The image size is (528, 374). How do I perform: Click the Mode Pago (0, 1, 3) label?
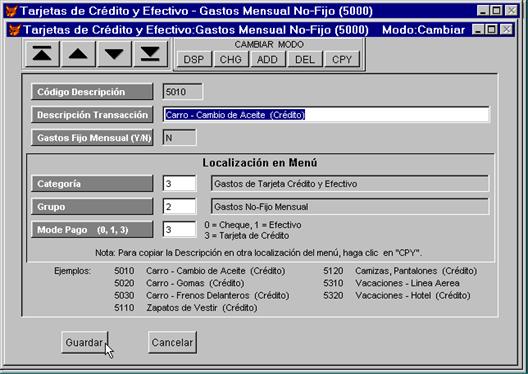tap(92, 230)
